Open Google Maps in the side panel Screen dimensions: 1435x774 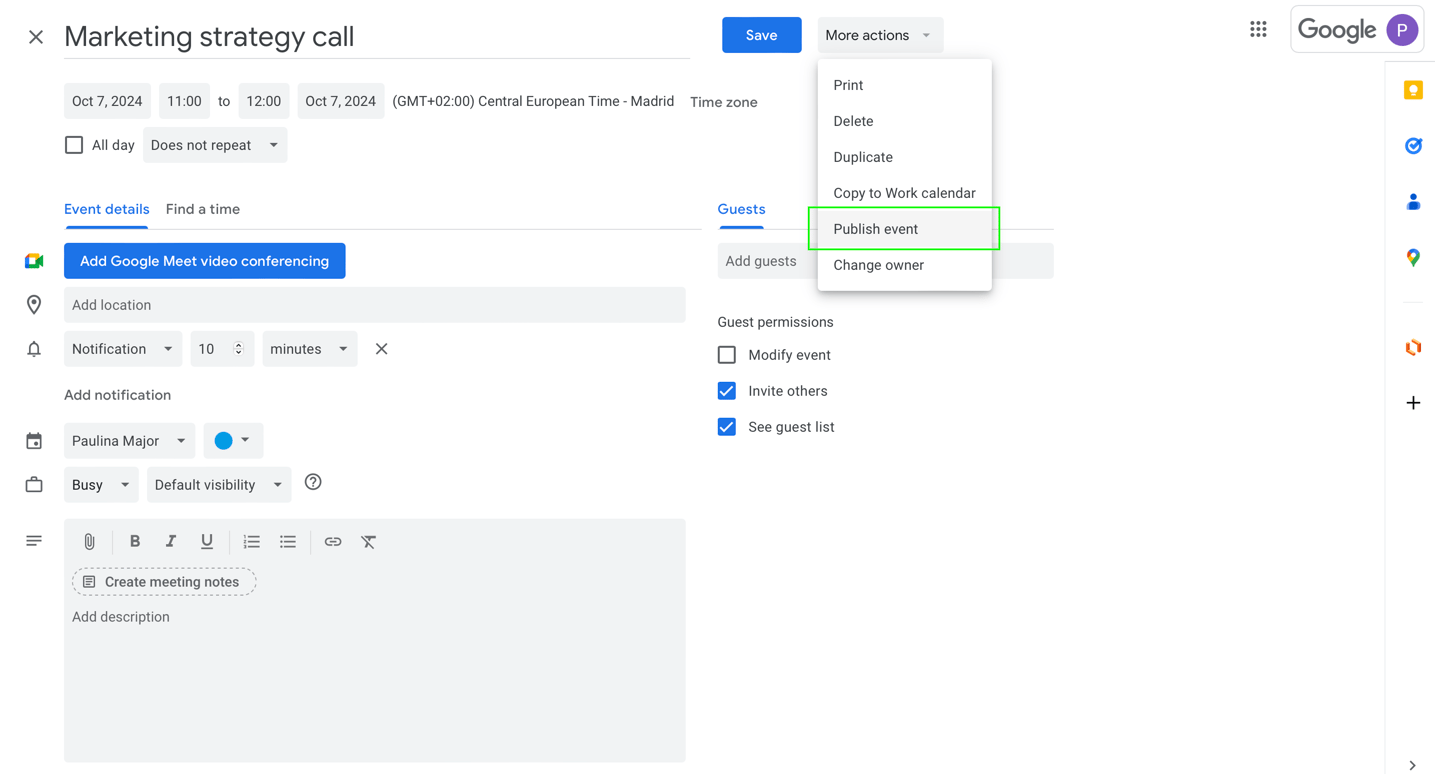click(x=1413, y=258)
